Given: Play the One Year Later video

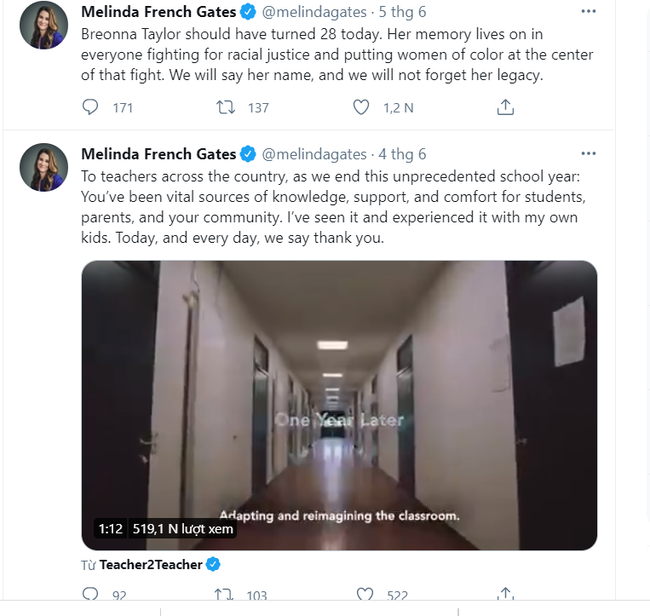Looking at the screenshot, I should 339,404.
